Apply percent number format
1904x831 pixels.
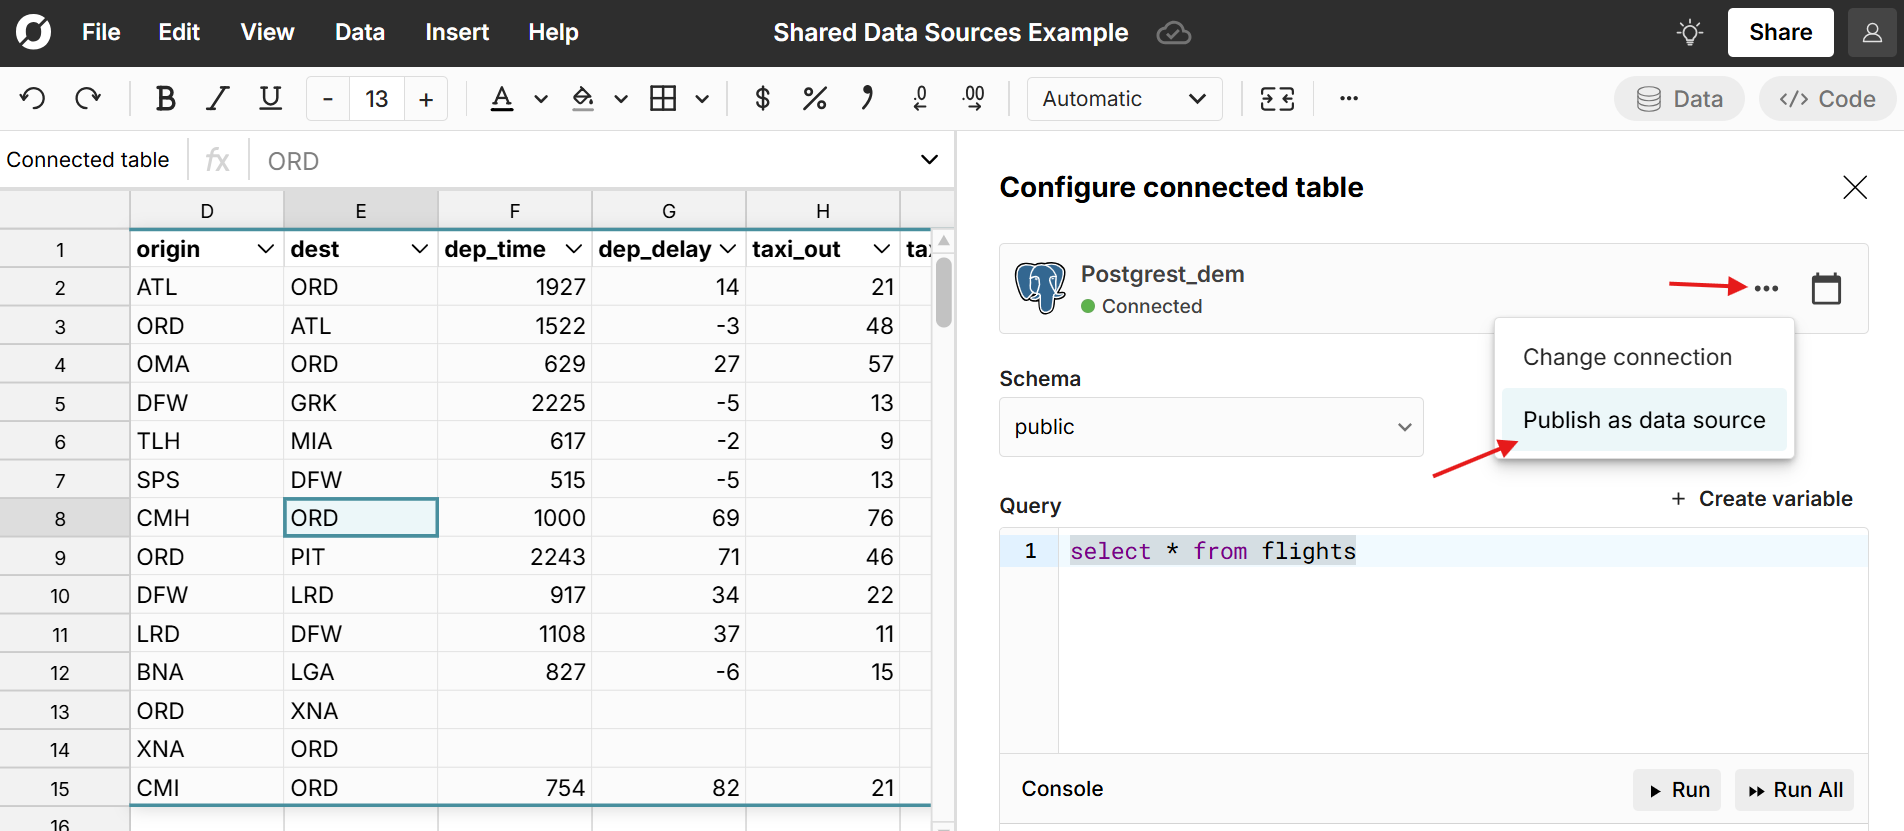[x=814, y=98]
